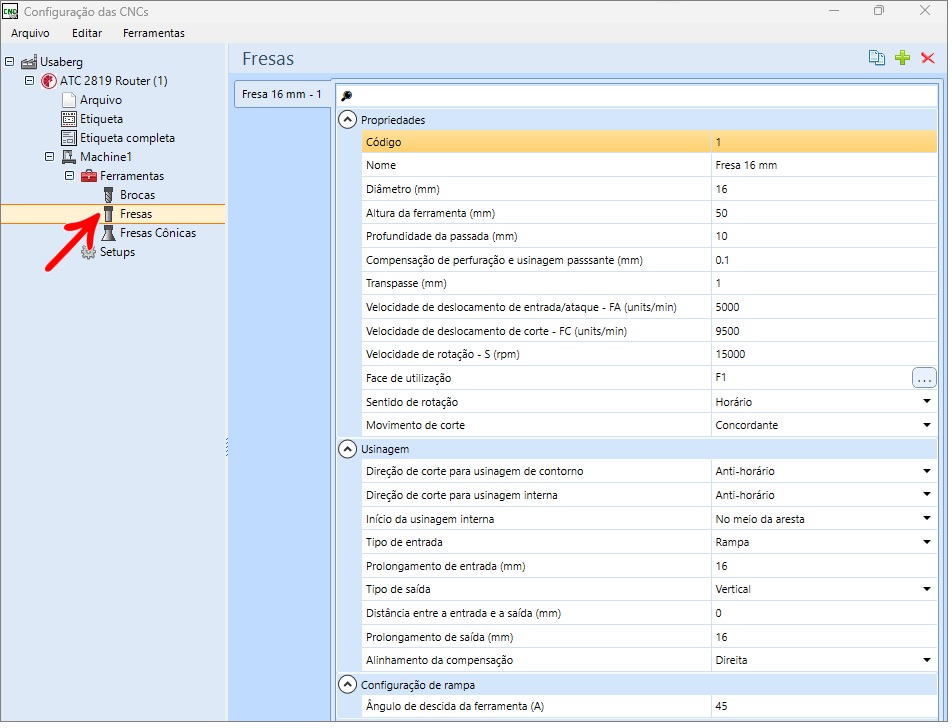Open Direção de corte para usinagem interna dropdown

926,495
